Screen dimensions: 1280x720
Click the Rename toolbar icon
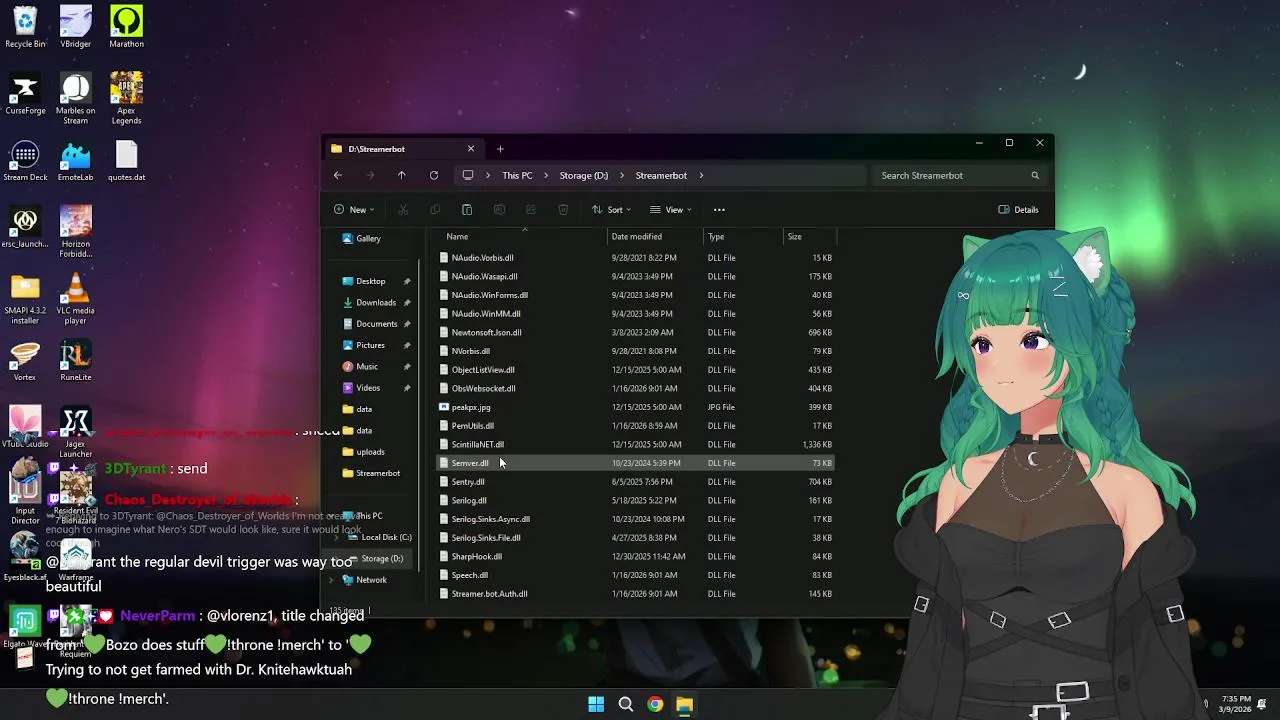point(499,210)
